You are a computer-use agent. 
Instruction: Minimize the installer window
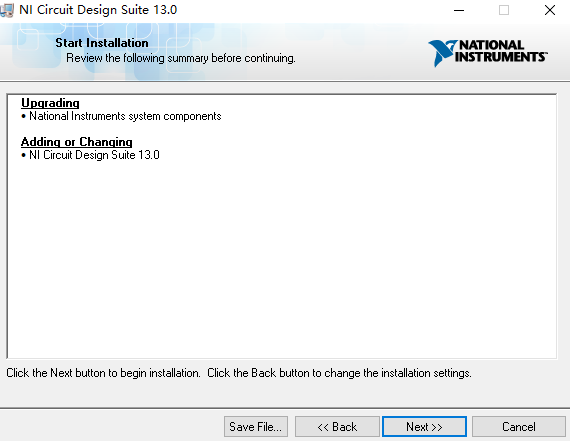point(459,10)
